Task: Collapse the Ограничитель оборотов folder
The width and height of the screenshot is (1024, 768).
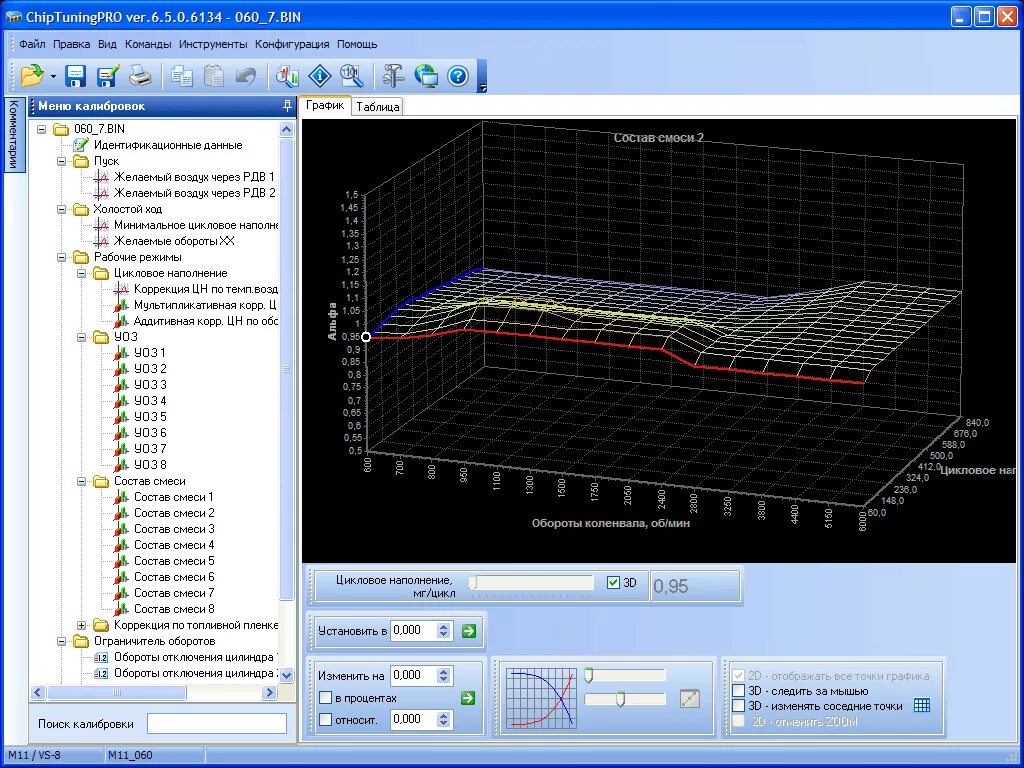Action: click(61, 641)
